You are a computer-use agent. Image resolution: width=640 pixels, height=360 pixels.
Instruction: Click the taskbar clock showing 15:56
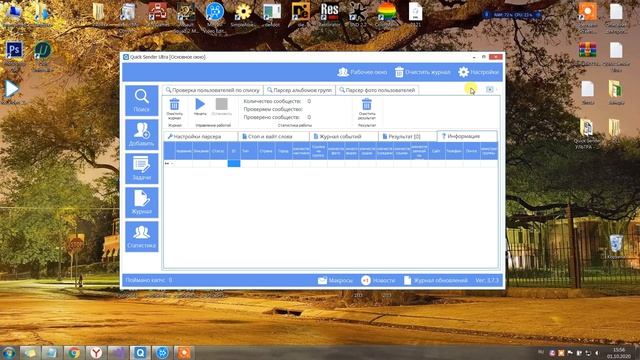pyautogui.click(x=619, y=353)
